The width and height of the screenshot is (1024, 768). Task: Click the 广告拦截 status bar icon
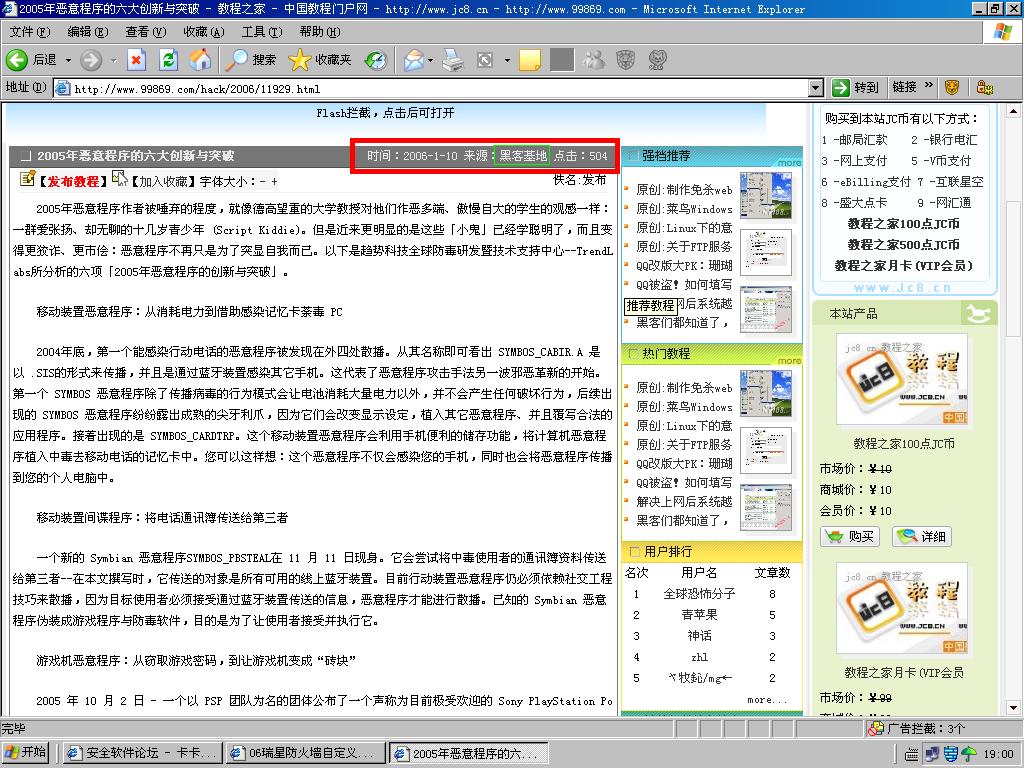point(875,728)
